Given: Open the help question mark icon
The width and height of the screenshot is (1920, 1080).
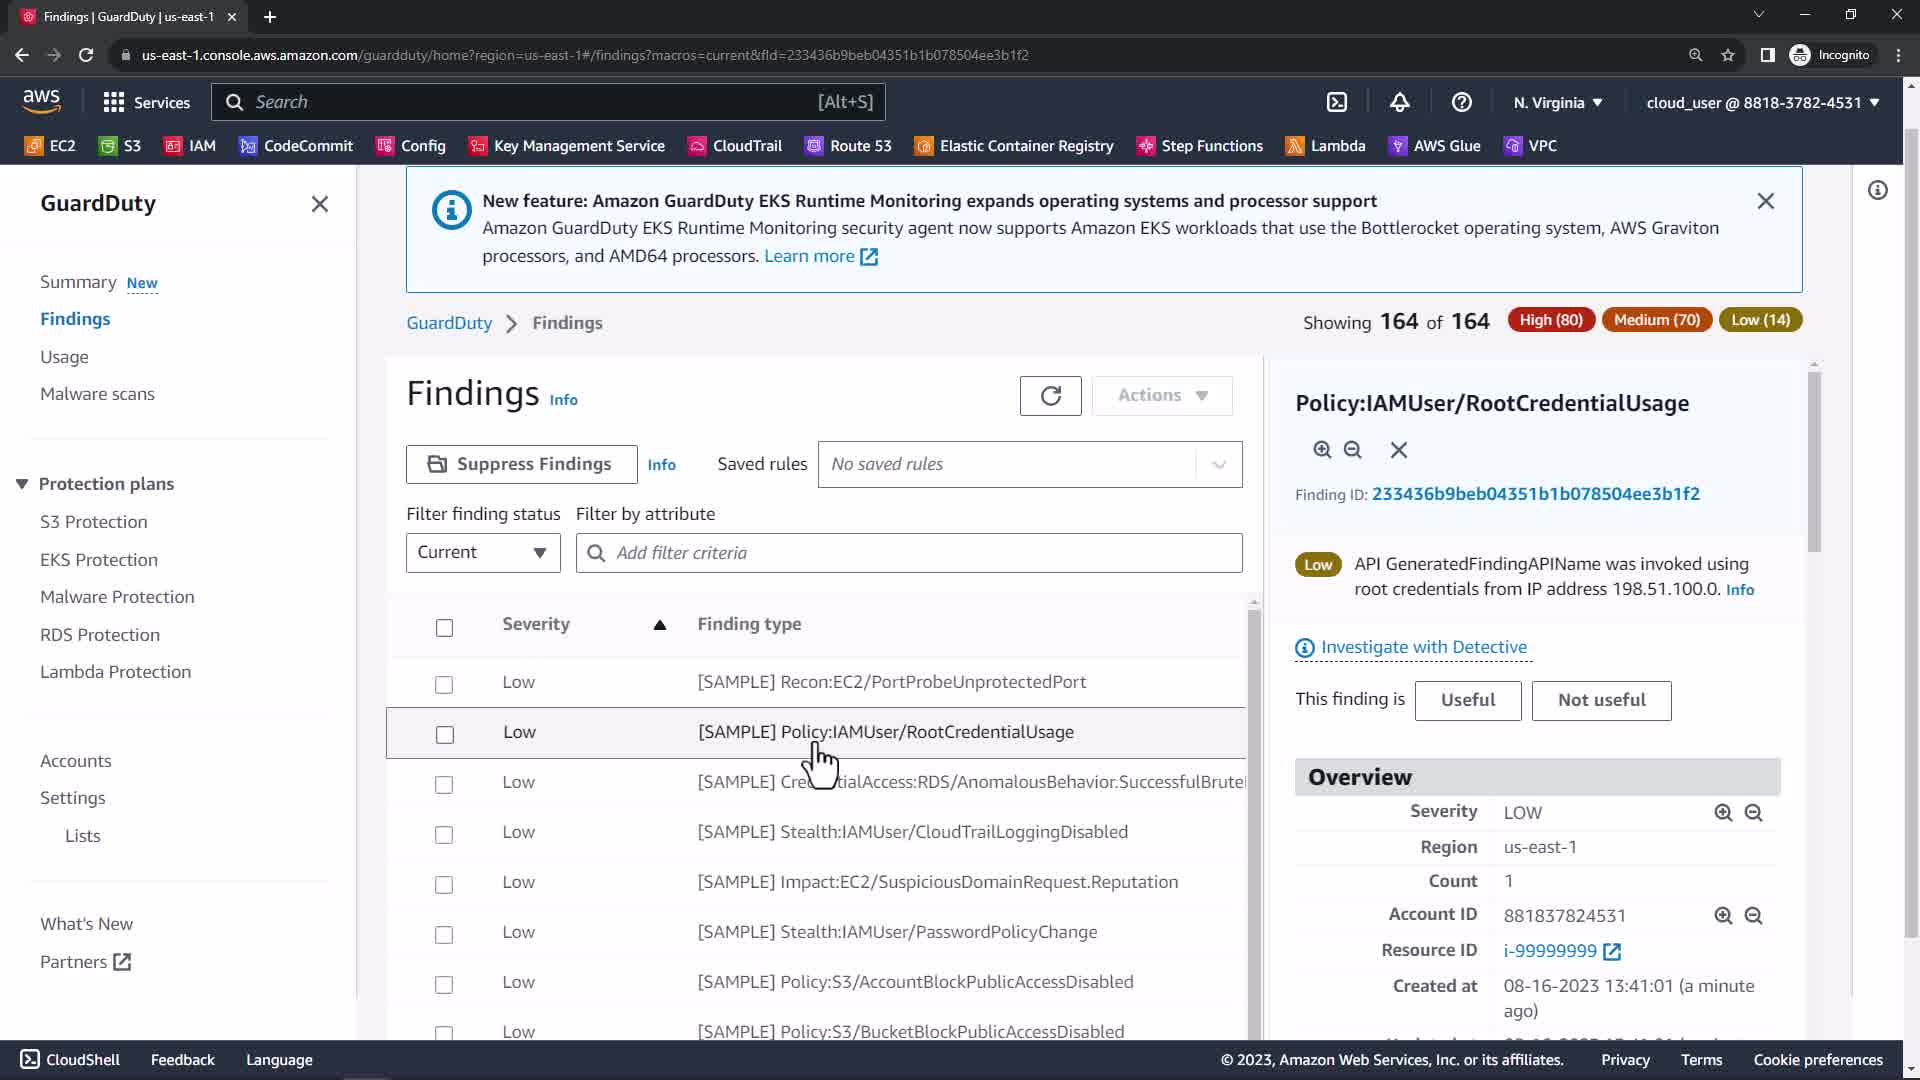Looking at the screenshot, I should (x=1461, y=102).
